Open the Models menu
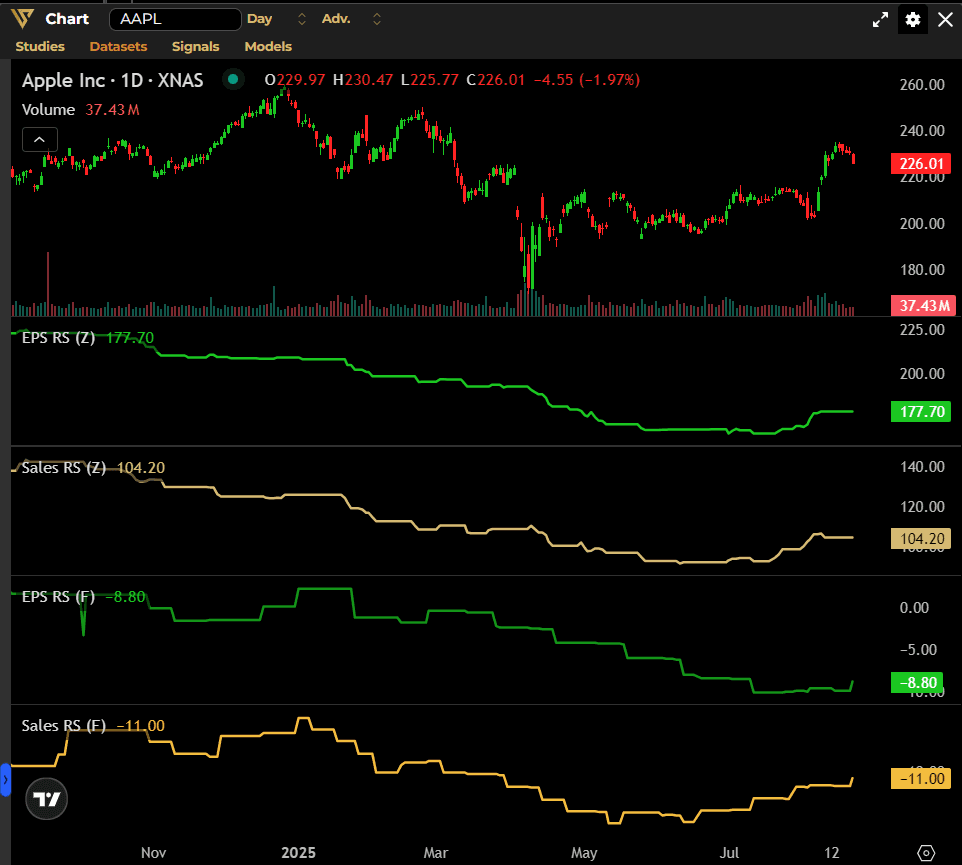The height and width of the screenshot is (865, 962). click(x=268, y=47)
